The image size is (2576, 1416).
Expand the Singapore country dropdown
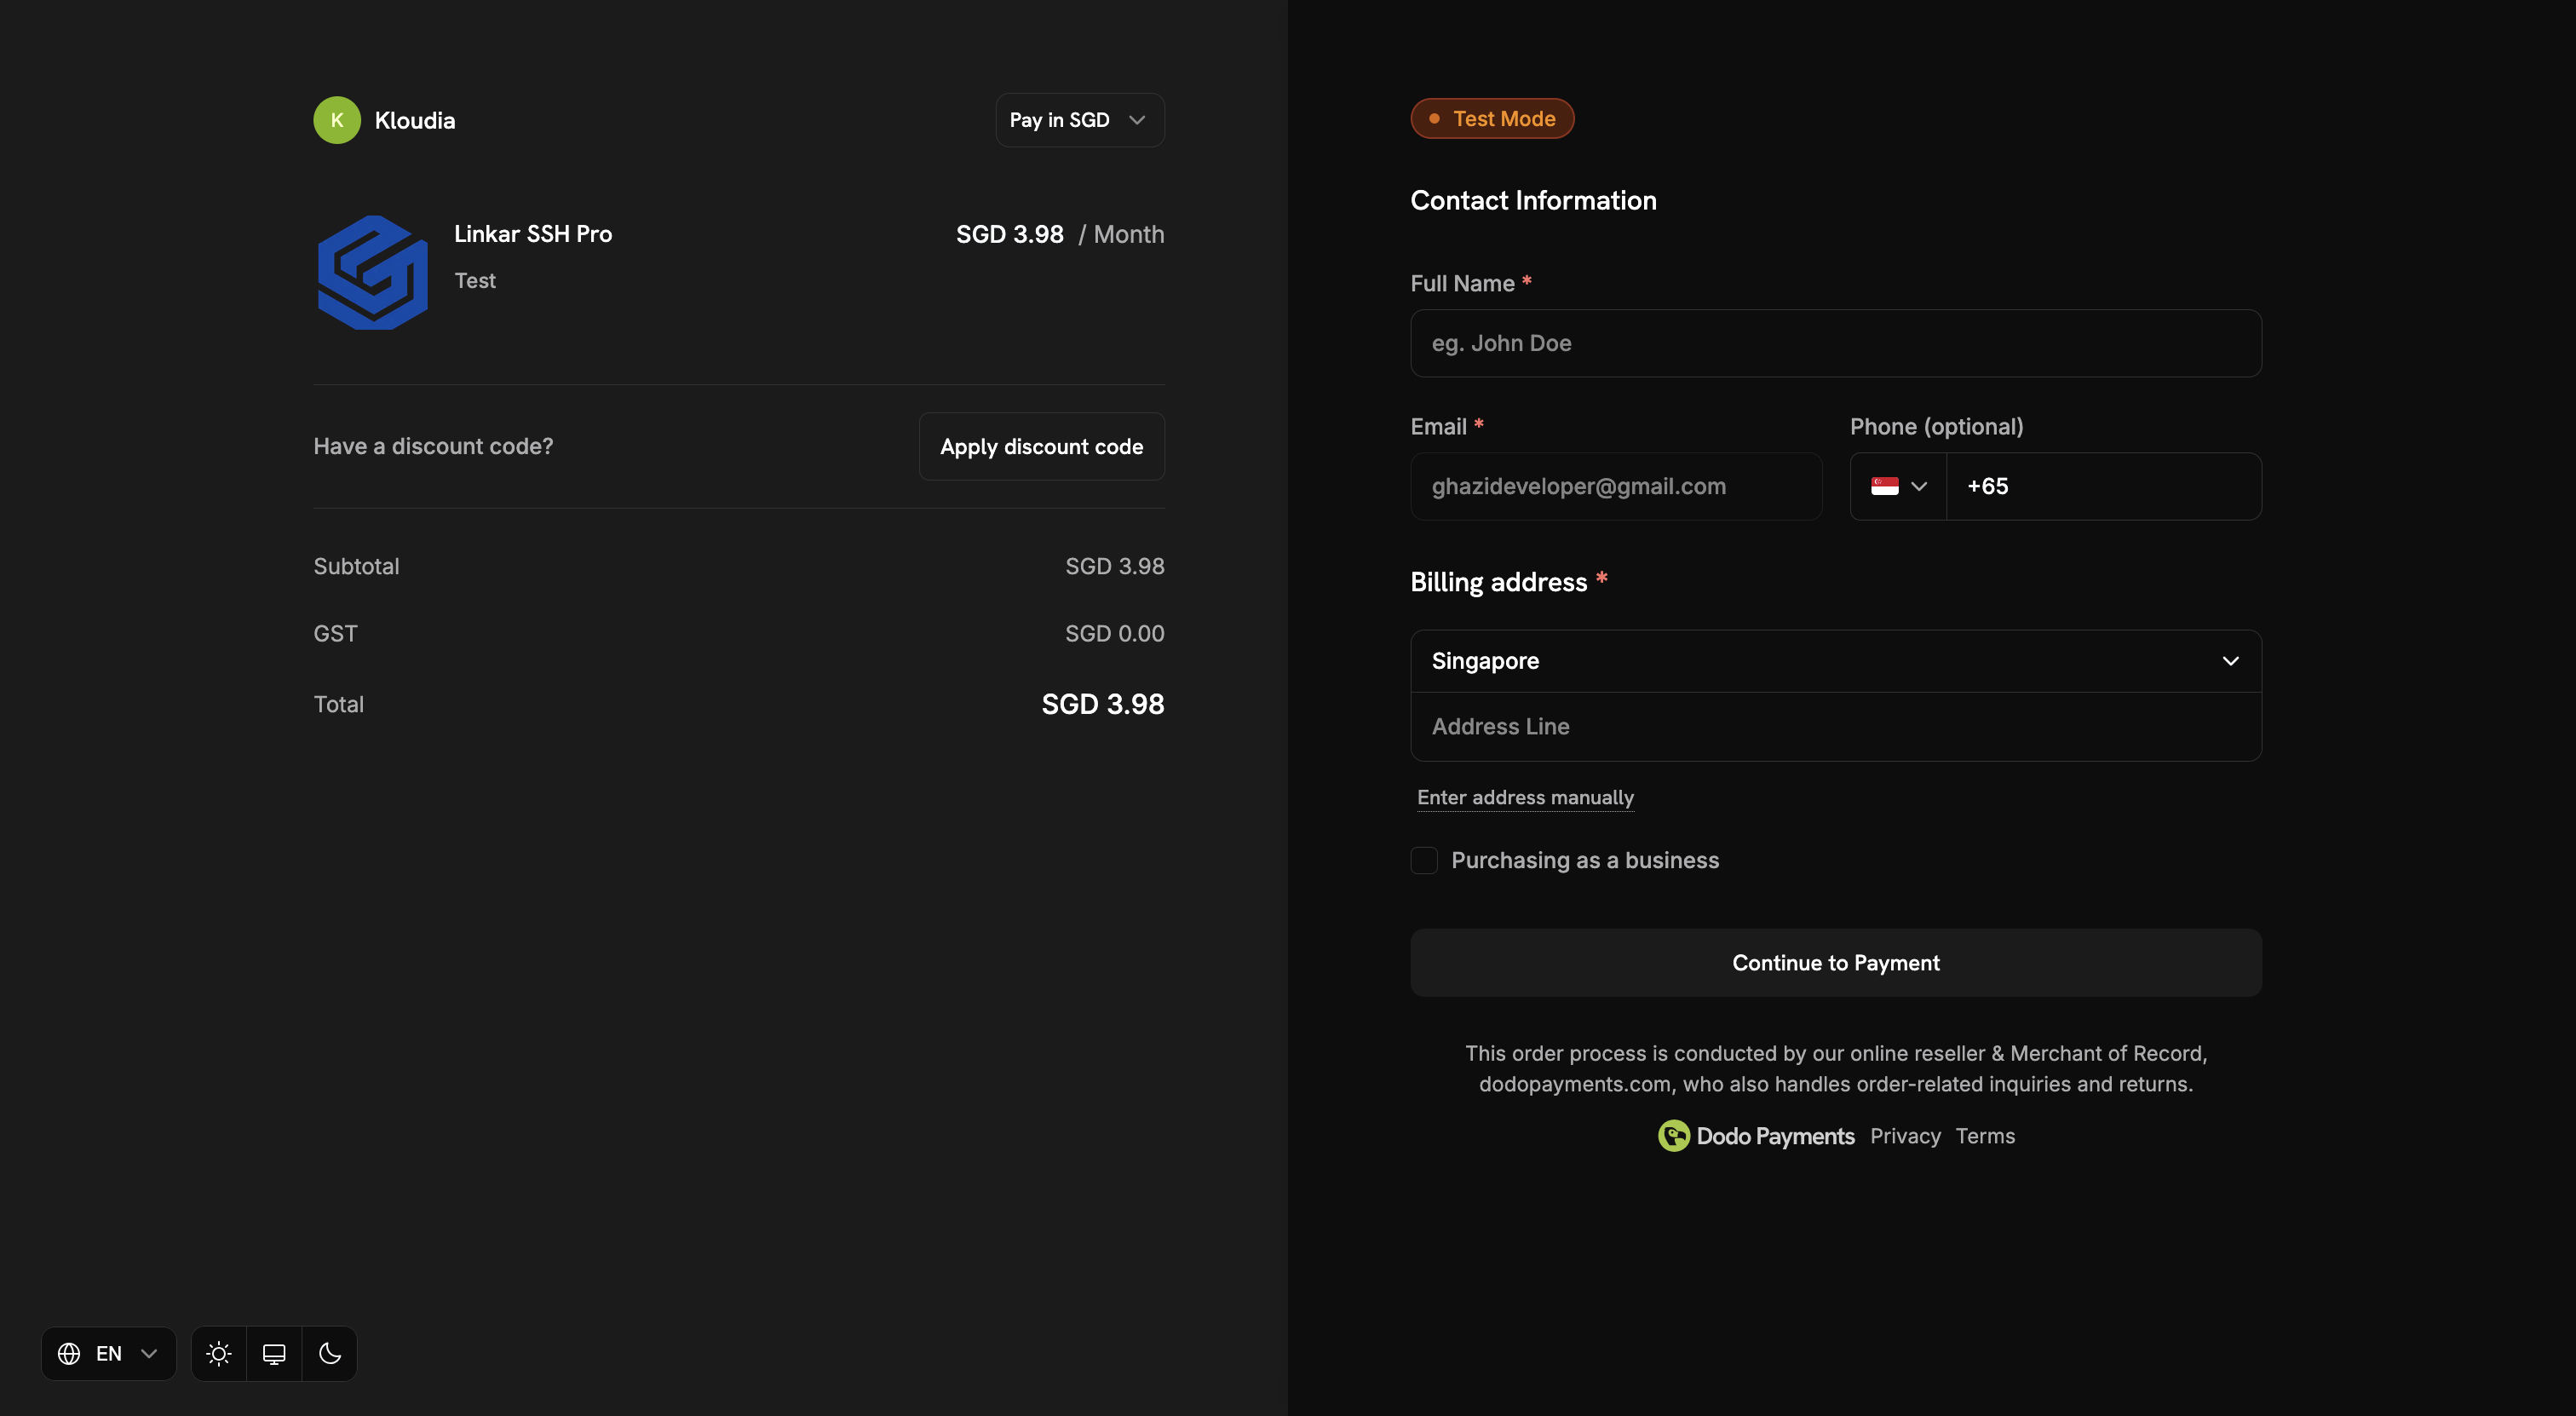tap(1836, 661)
